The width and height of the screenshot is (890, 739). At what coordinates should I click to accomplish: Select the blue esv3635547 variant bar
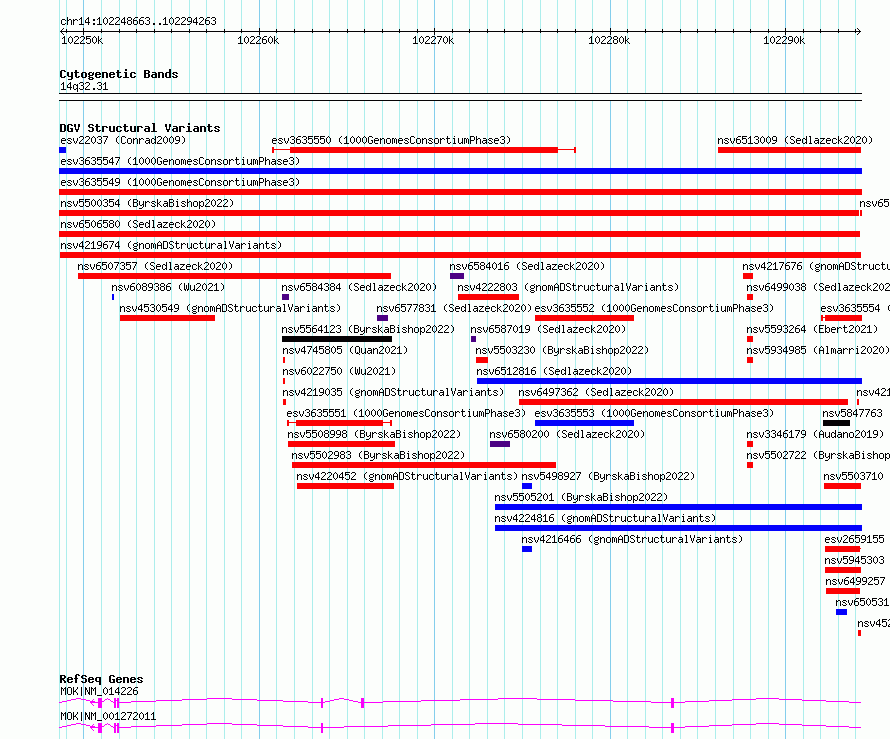[x=460, y=171]
